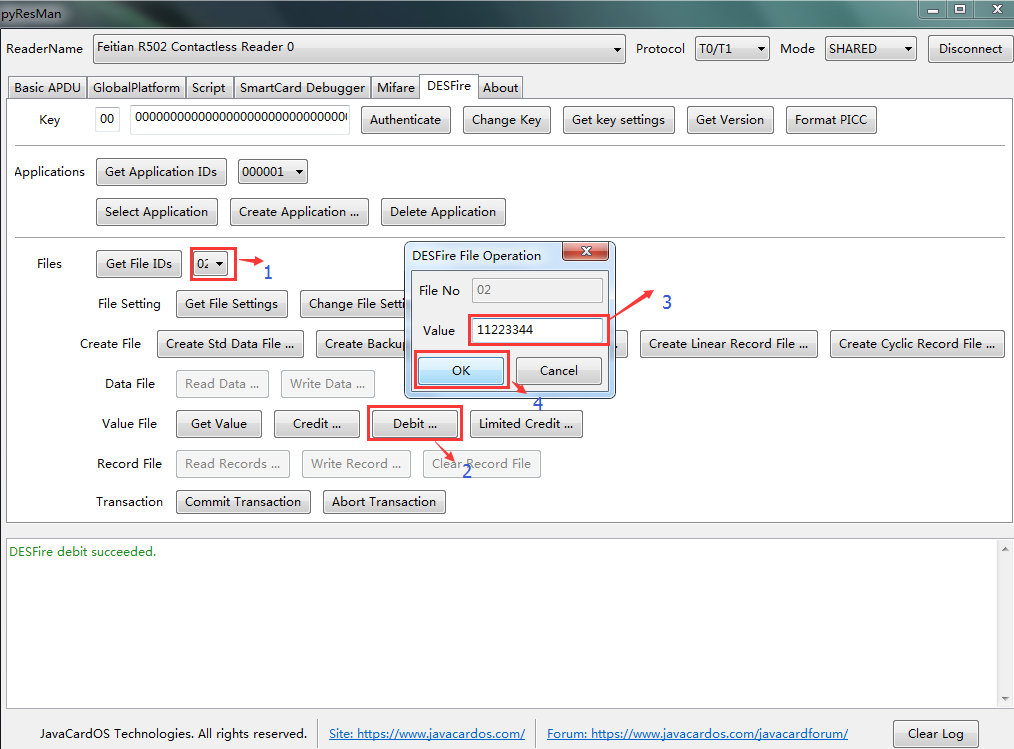Switch to the Basic APDU tab

[47, 87]
